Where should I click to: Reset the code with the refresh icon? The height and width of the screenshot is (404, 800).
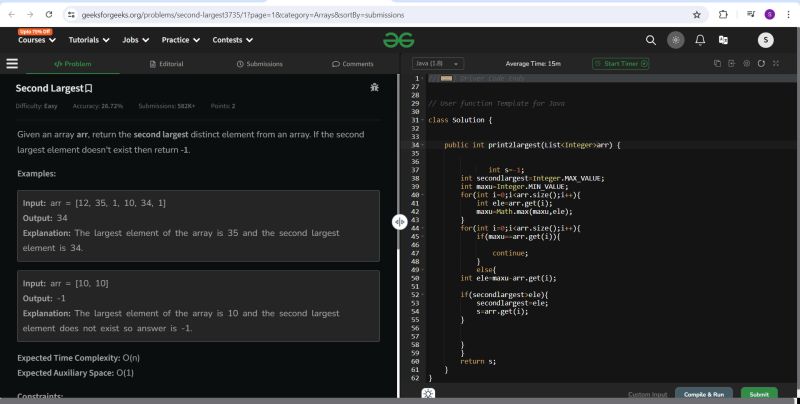pos(761,63)
